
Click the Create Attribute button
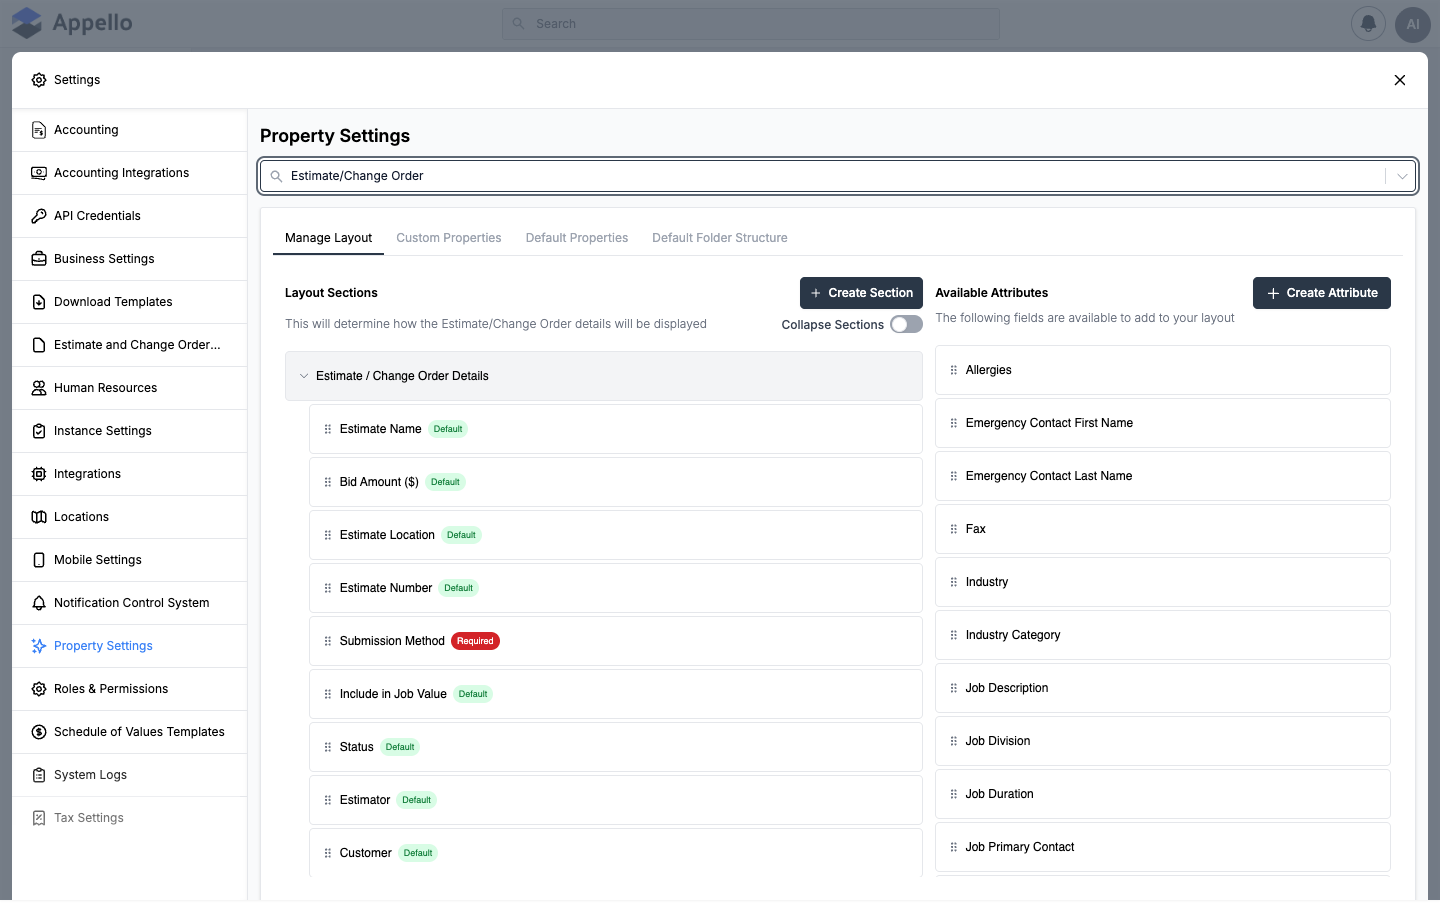(1322, 293)
